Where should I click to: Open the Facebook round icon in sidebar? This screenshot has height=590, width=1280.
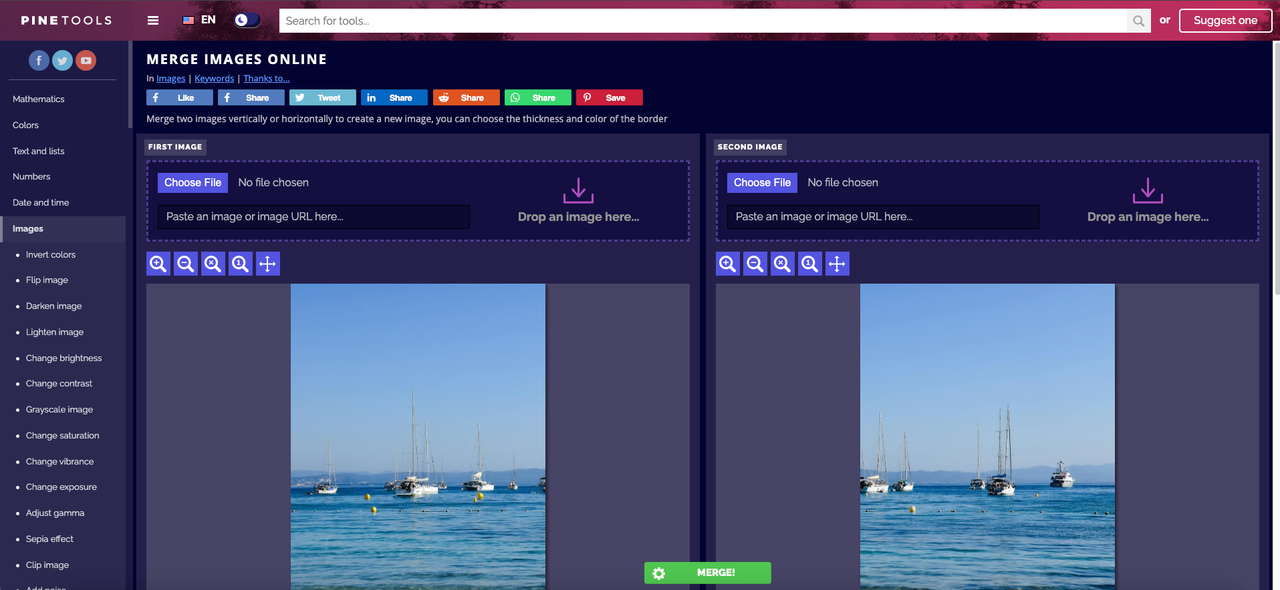coord(39,61)
